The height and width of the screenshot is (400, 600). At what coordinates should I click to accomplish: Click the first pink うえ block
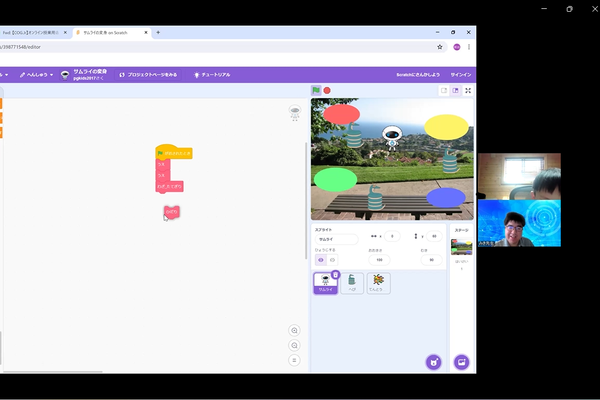163,164
